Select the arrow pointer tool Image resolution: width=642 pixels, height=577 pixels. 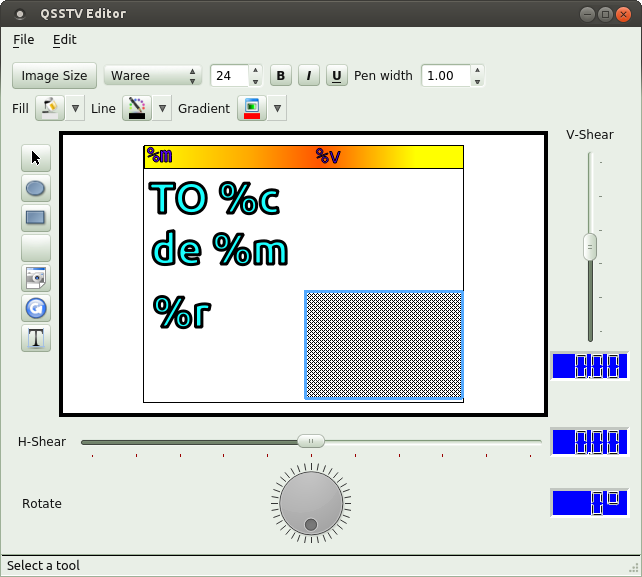[36, 157]
